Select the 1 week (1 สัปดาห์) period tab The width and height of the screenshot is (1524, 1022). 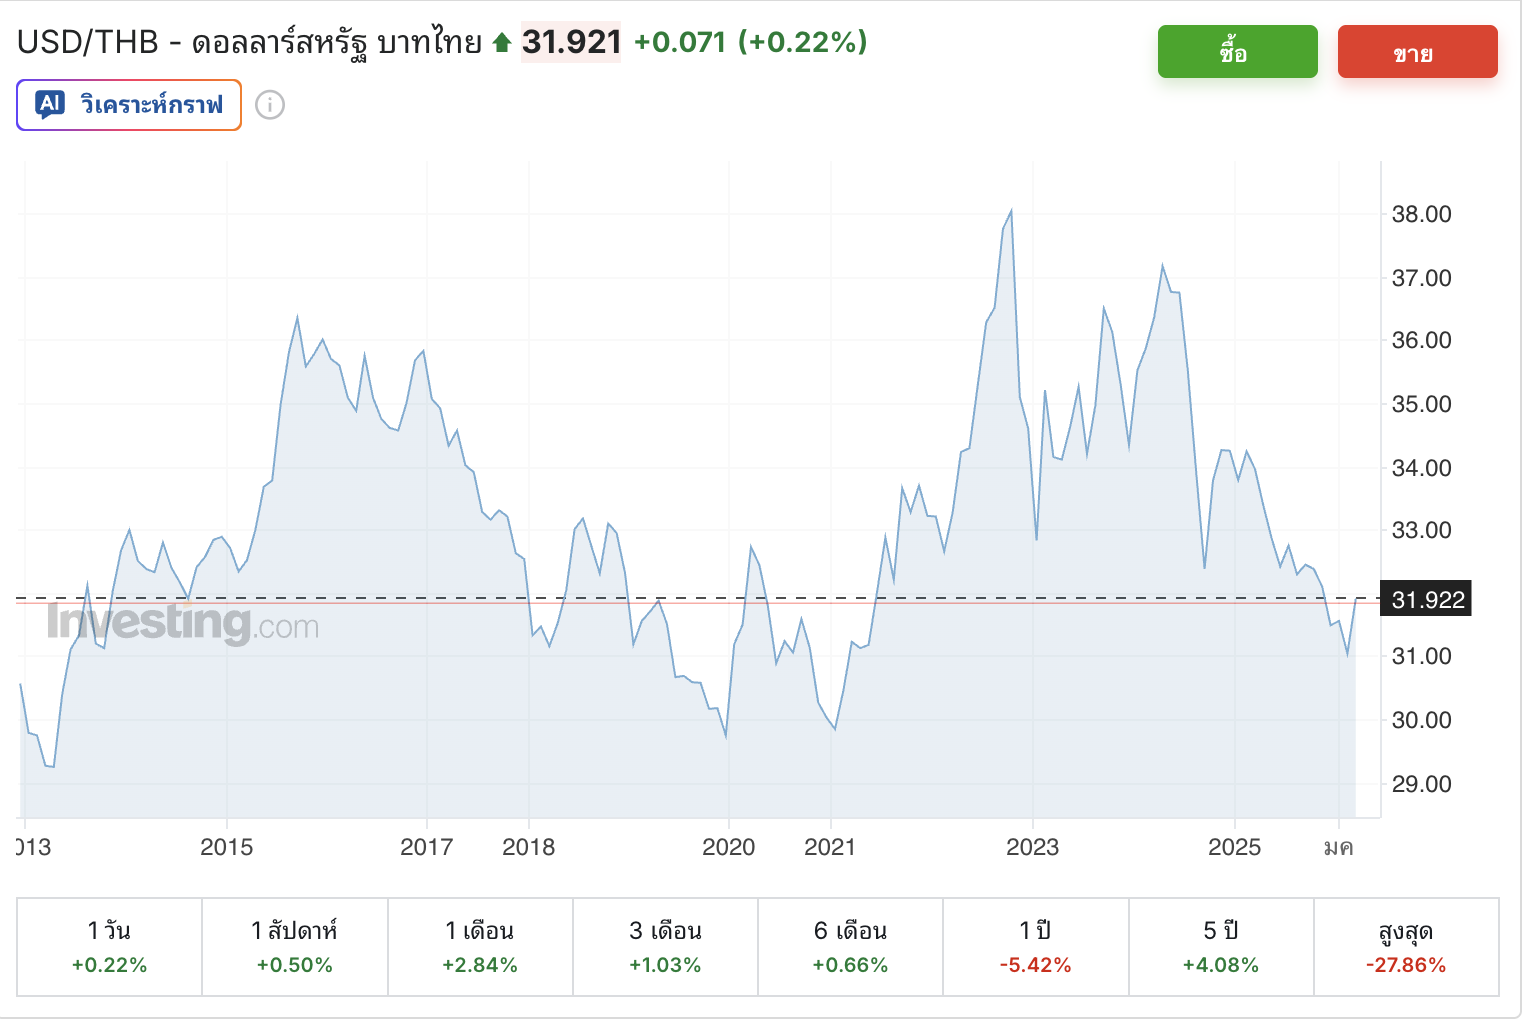tap(295, 946)
